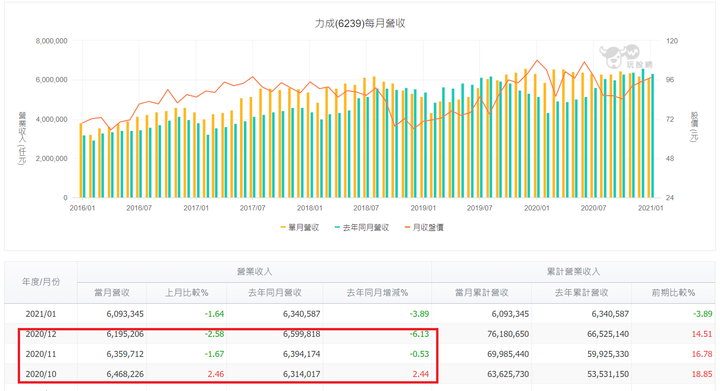The height and width of the screenshot is (391, 720).
Task: Click the 2016/01 x-axis label
Action: point(82,208)
